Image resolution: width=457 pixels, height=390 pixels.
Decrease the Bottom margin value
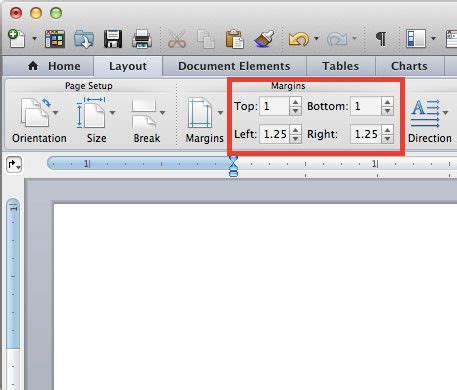point(387,111)
